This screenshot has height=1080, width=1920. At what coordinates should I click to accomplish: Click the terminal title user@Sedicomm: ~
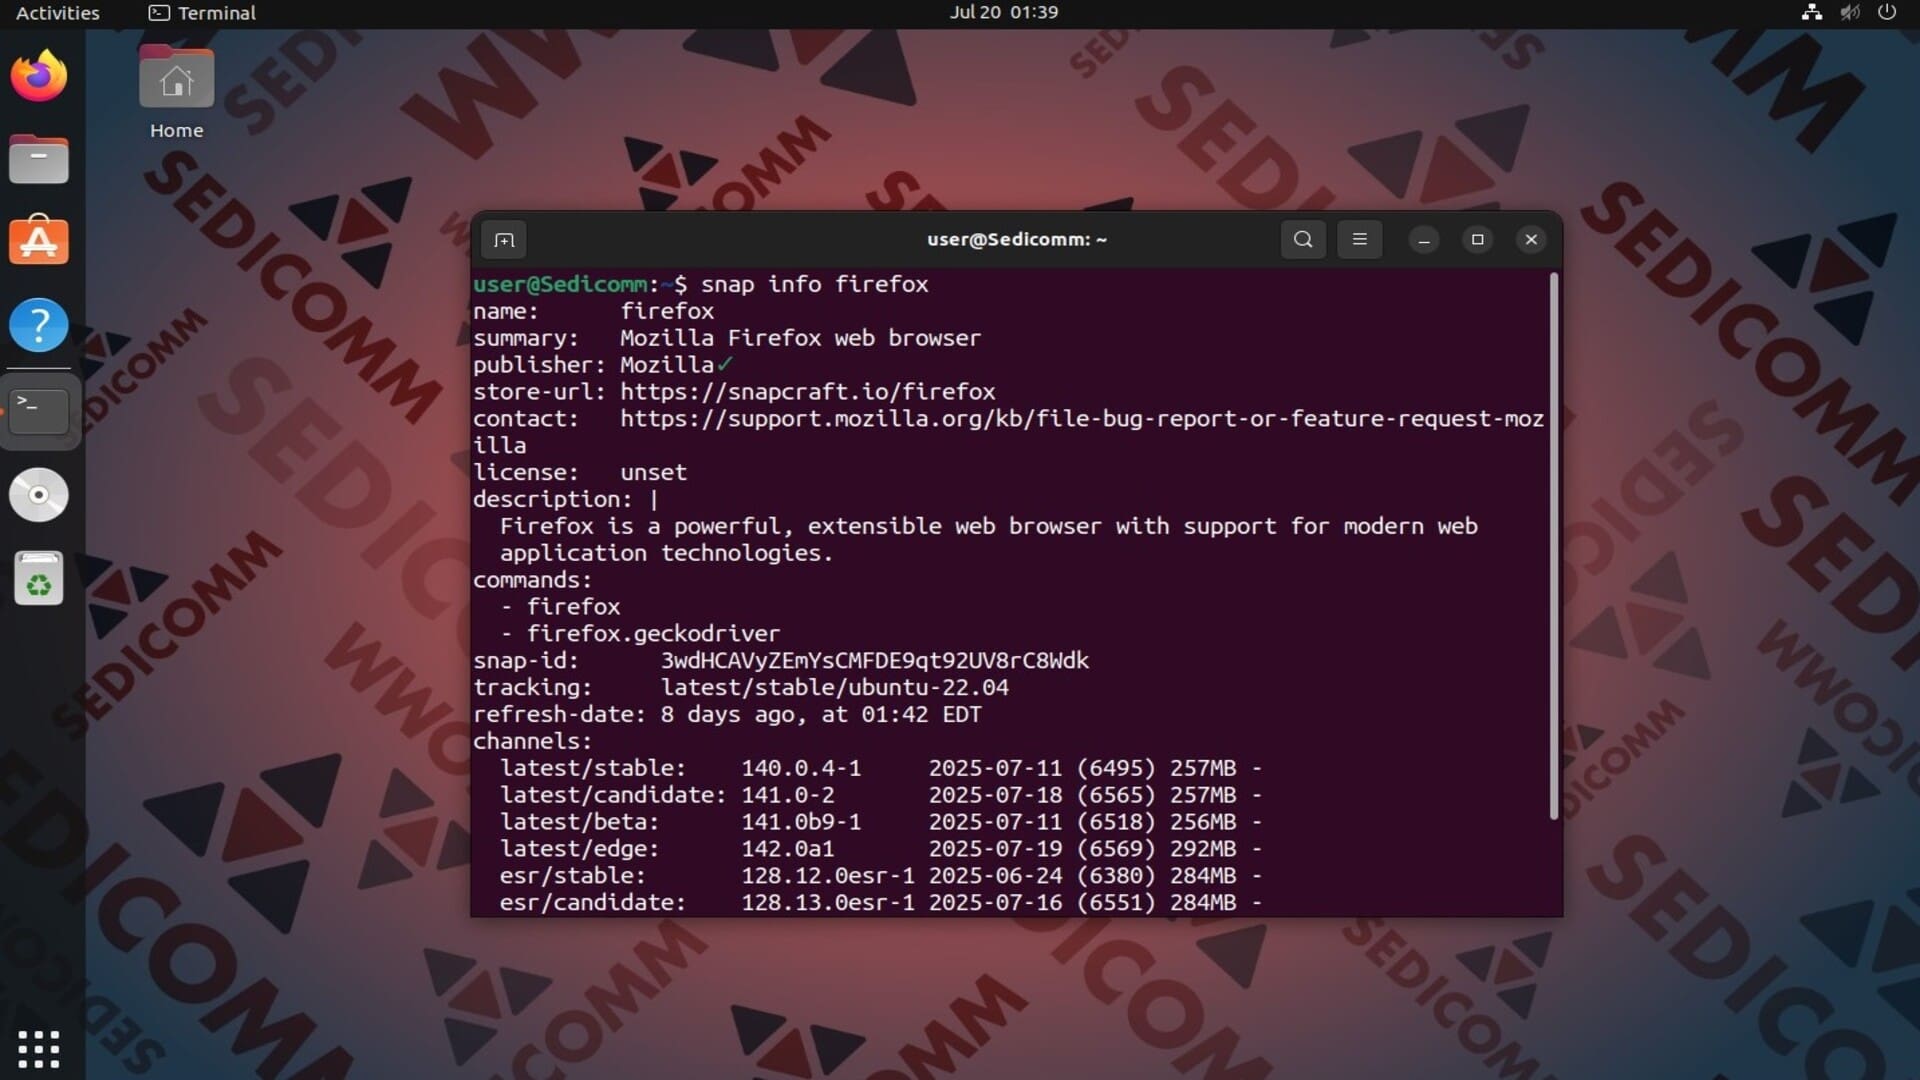(1016, 240)
